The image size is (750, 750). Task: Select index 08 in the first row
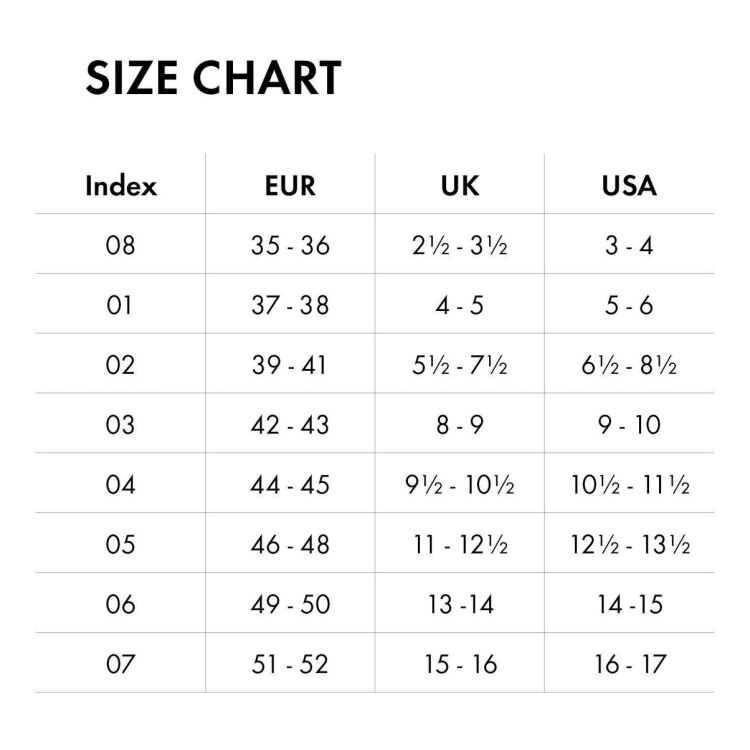pos(120,245)
